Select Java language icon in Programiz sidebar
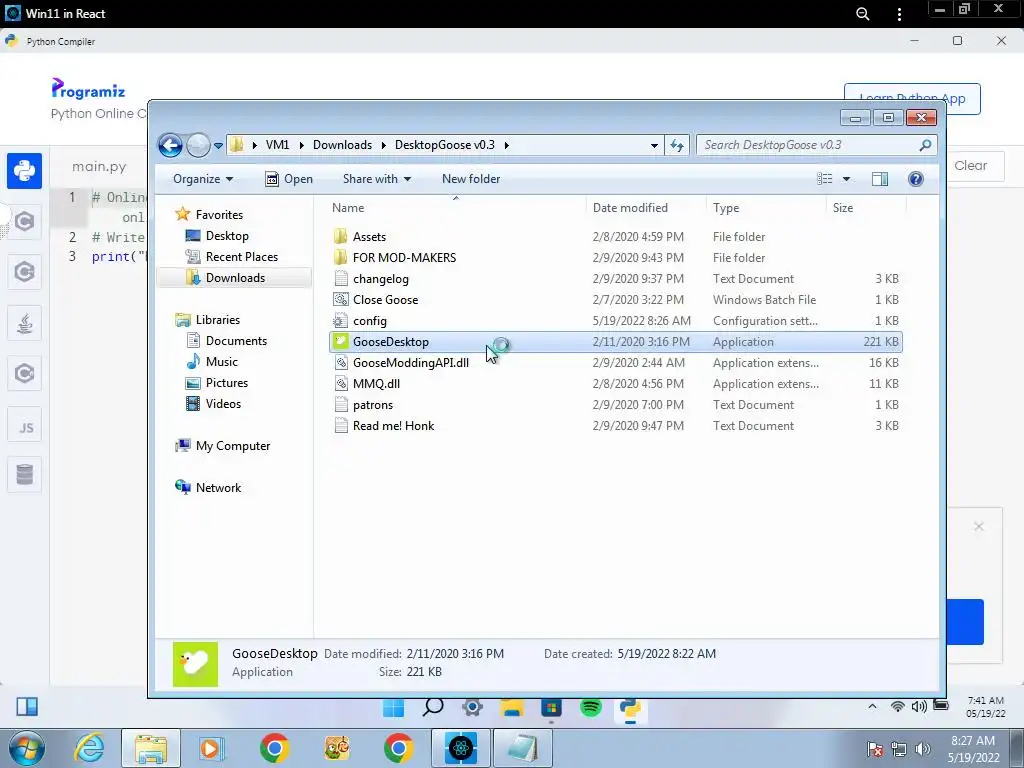The image size is (1024, 768). point(24,323)
